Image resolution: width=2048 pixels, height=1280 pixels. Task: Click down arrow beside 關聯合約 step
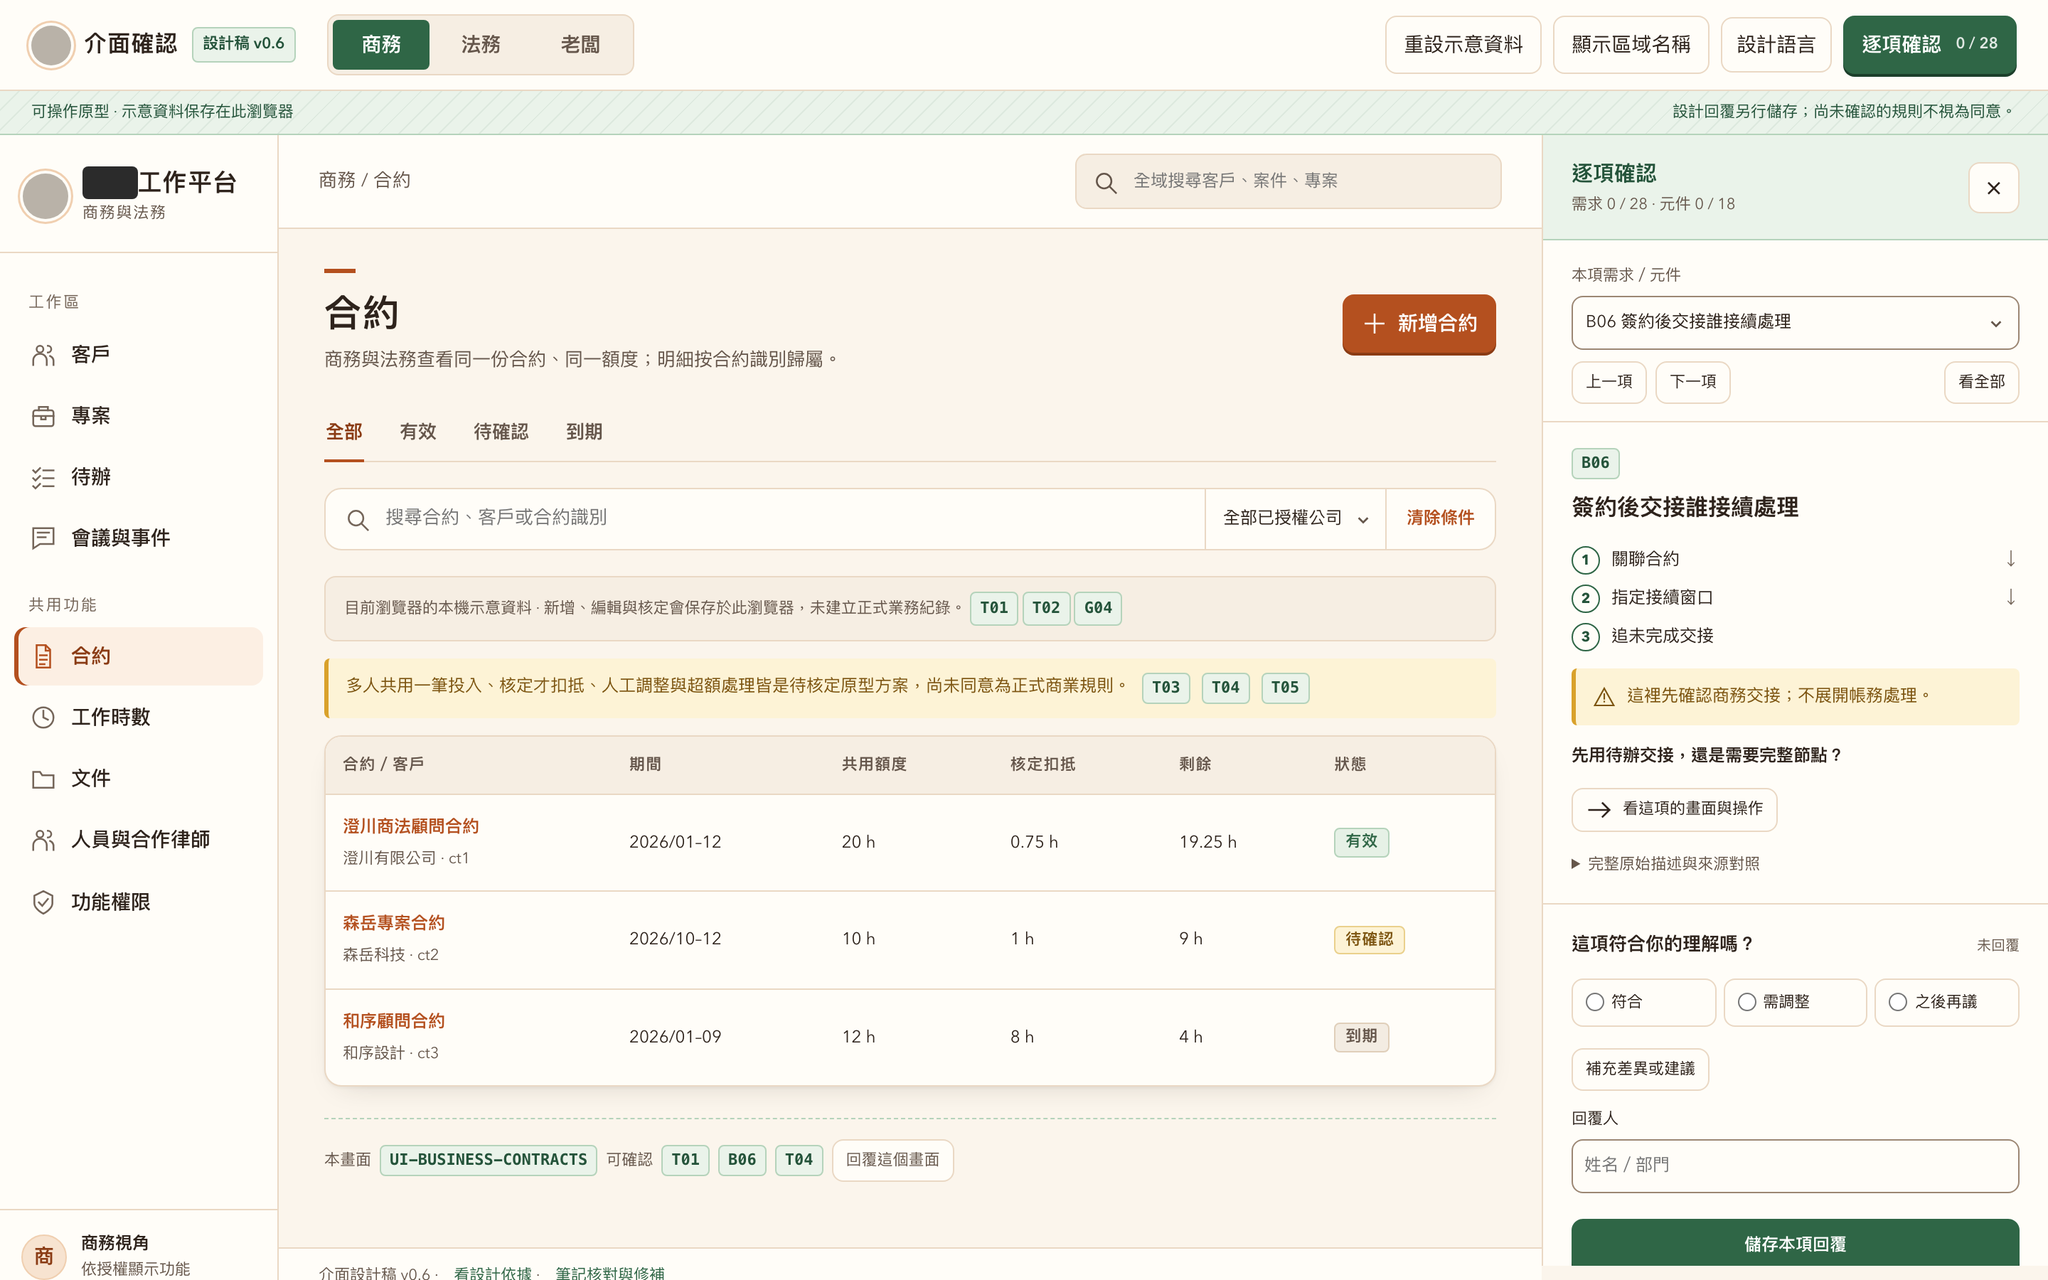click(x=2010, y=559)
